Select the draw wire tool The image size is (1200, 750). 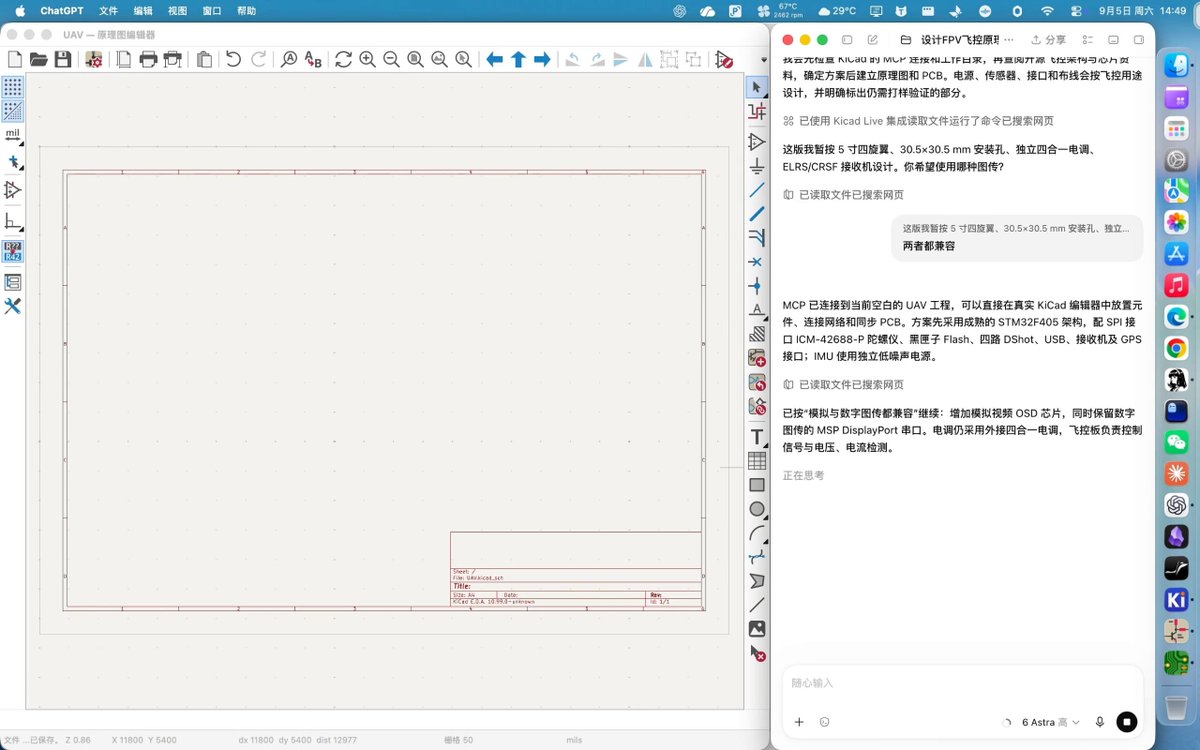click(x=757, y=190)
